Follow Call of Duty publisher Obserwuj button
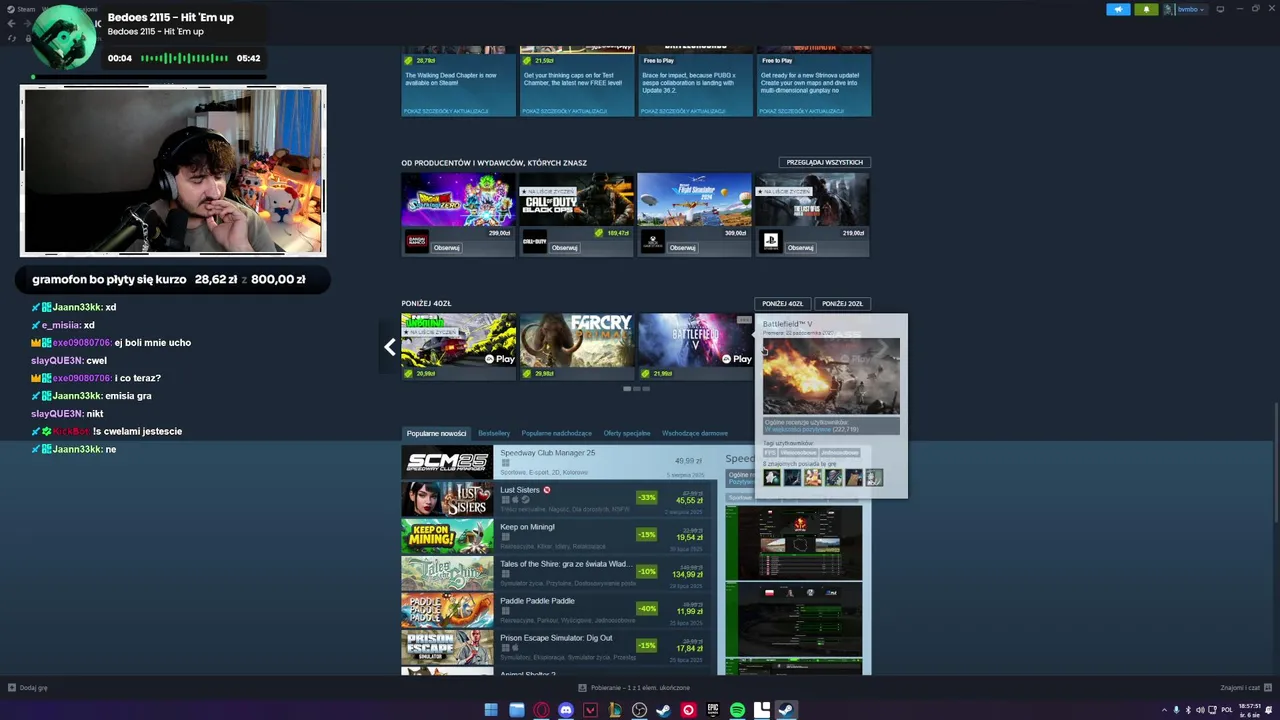The image size is (1280, 720). [x=565, y=248]
